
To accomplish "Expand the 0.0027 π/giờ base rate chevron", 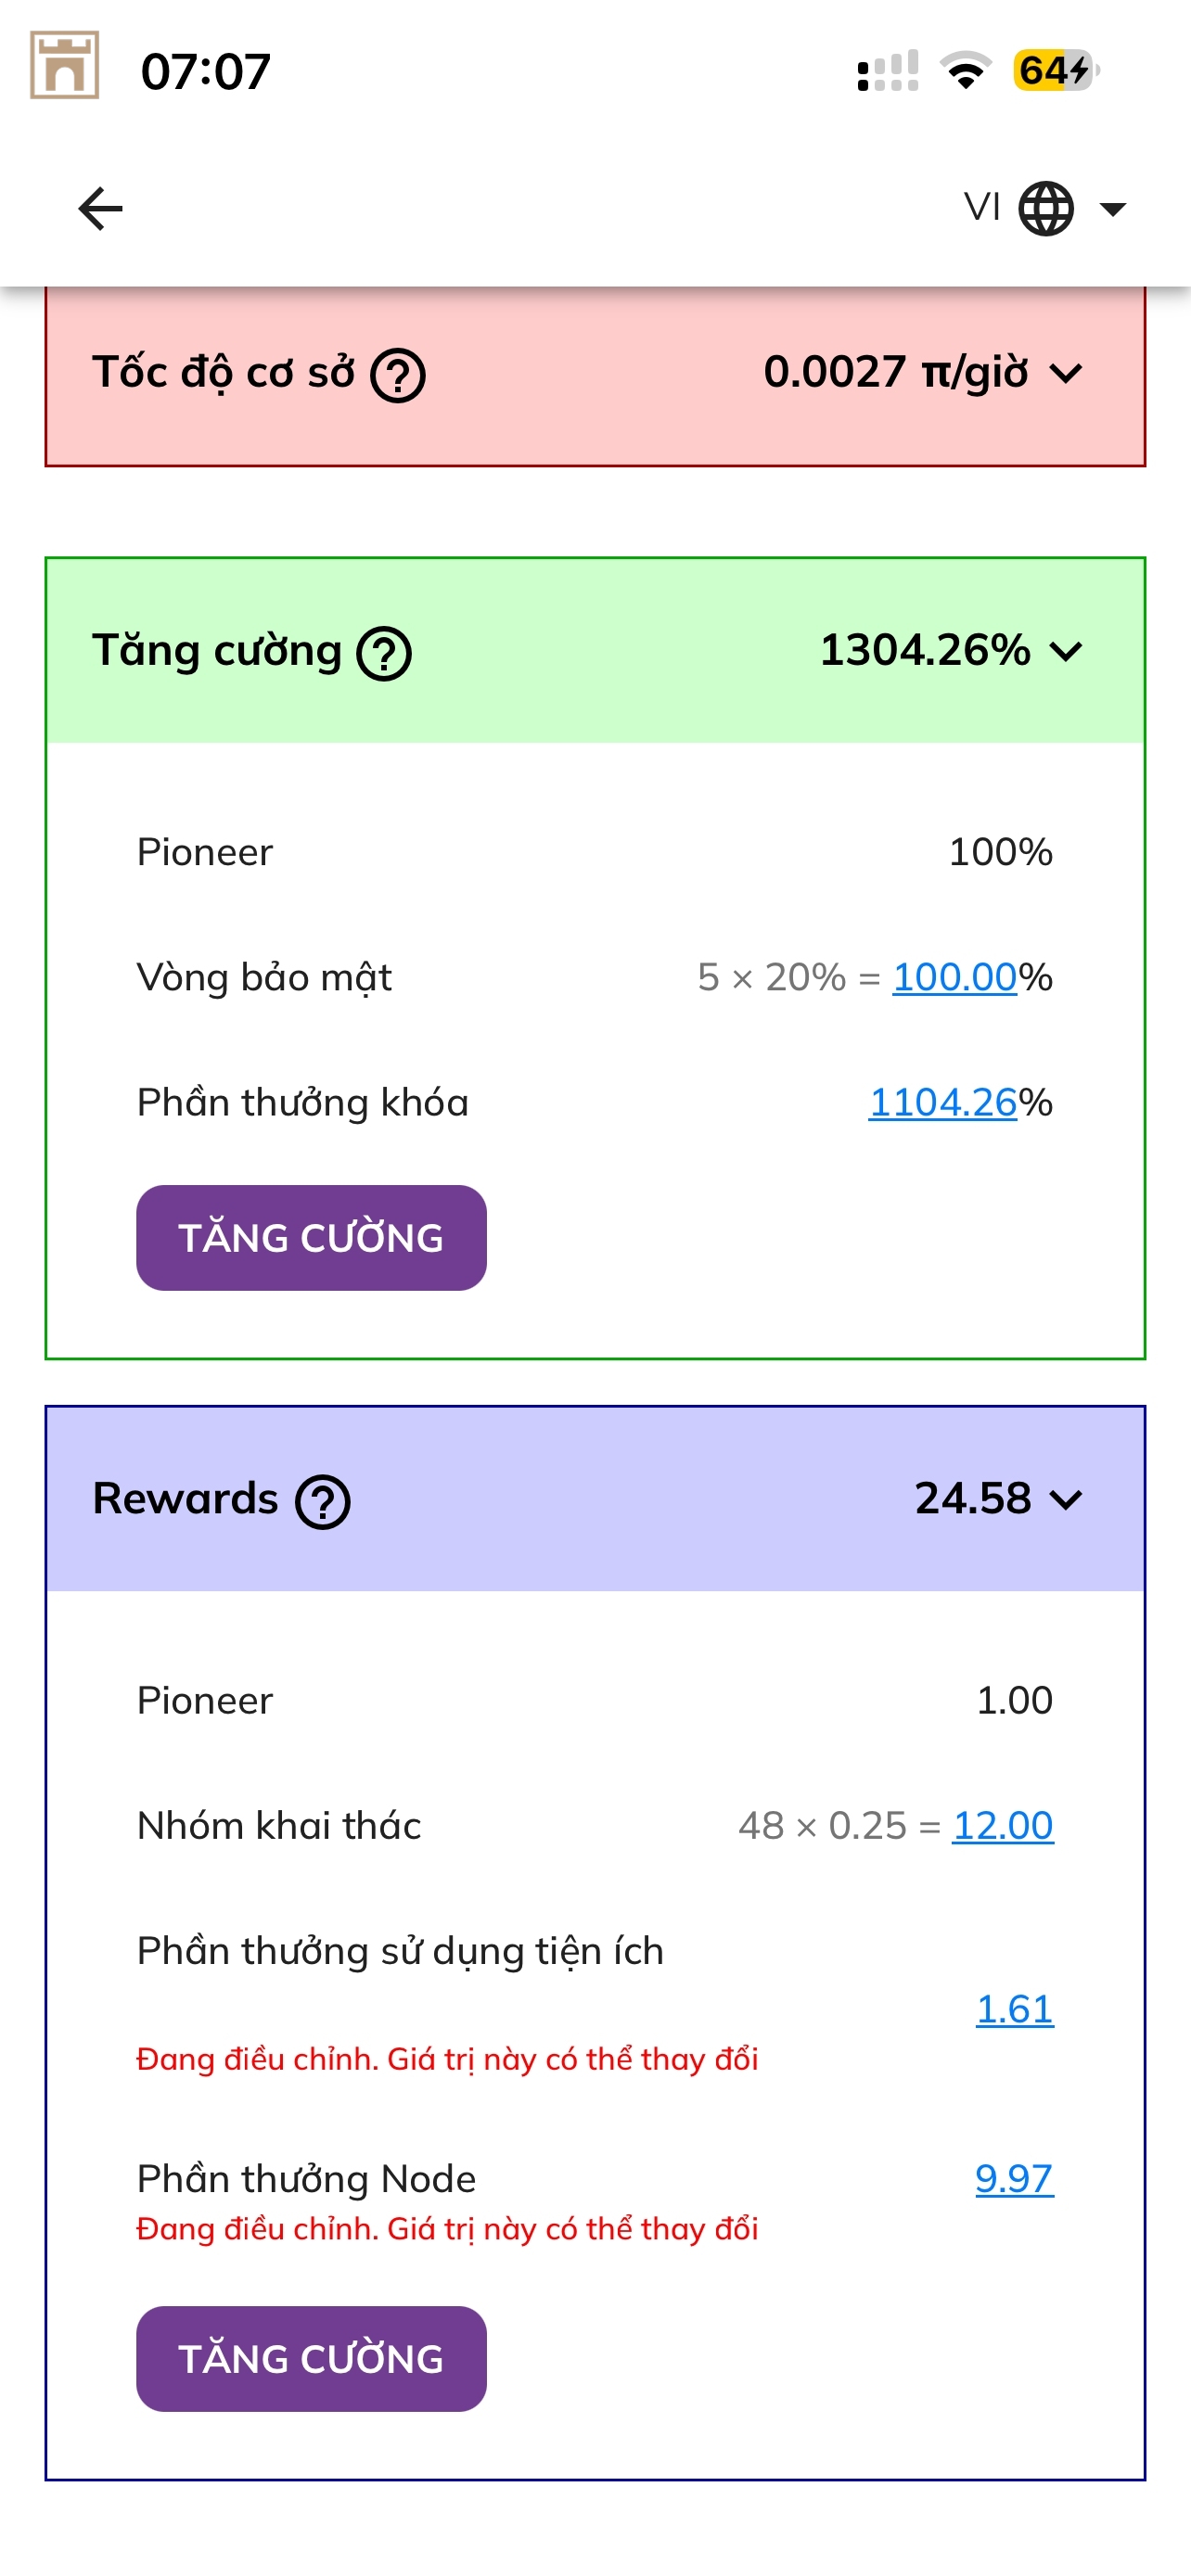I will (x=1067, y=374).
